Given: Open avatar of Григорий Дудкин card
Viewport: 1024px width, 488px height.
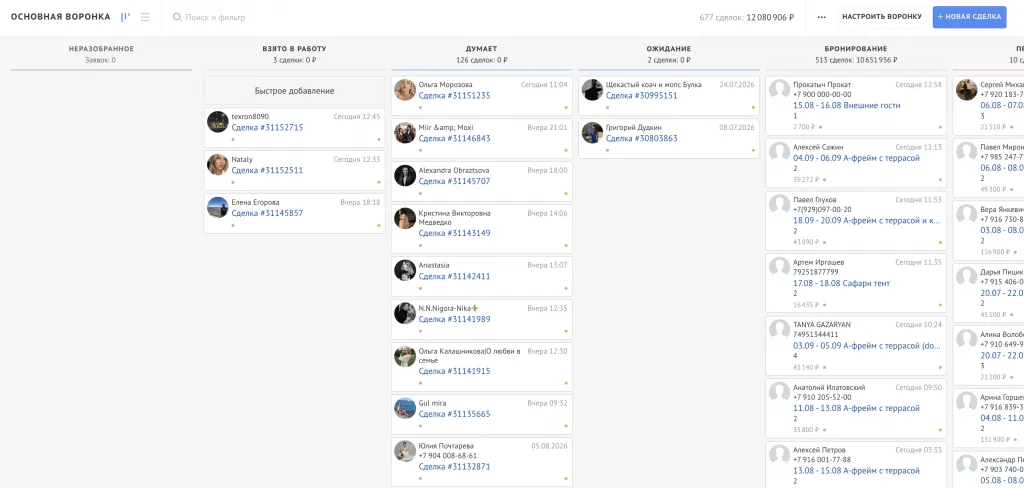Looking at the screenshot, I should [592, 133].
